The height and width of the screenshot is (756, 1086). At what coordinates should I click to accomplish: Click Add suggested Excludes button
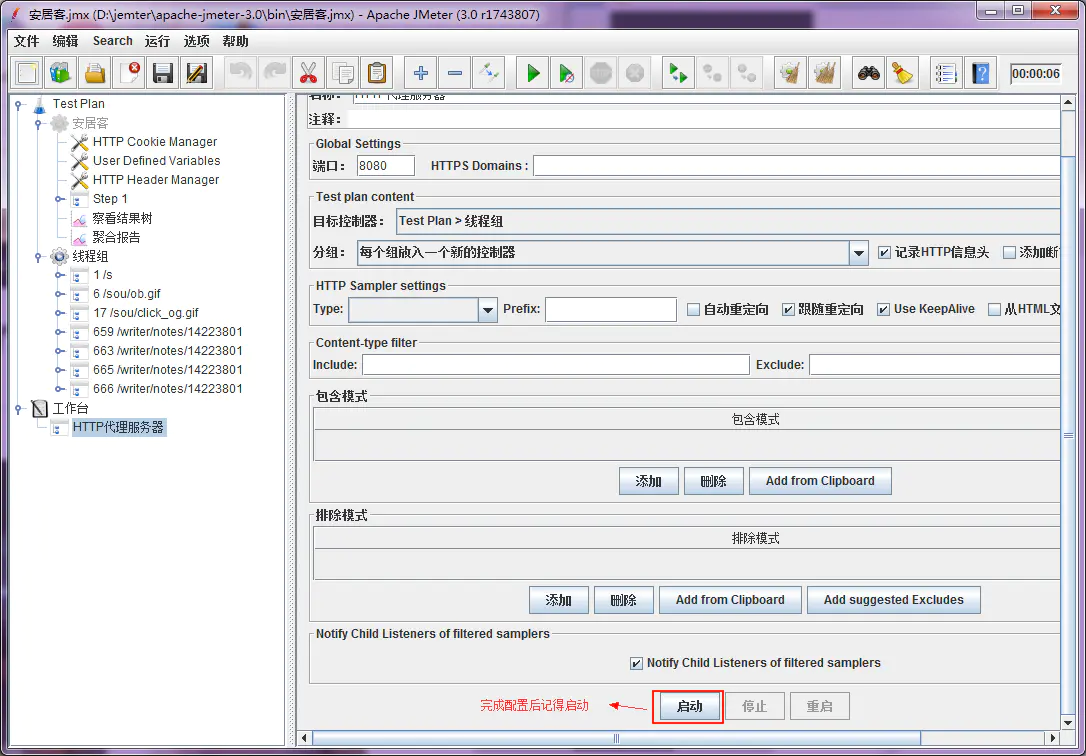pos(893,600)
